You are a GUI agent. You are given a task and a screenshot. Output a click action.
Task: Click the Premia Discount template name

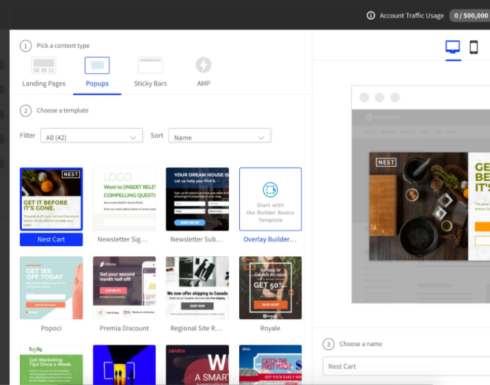(124, 328)
